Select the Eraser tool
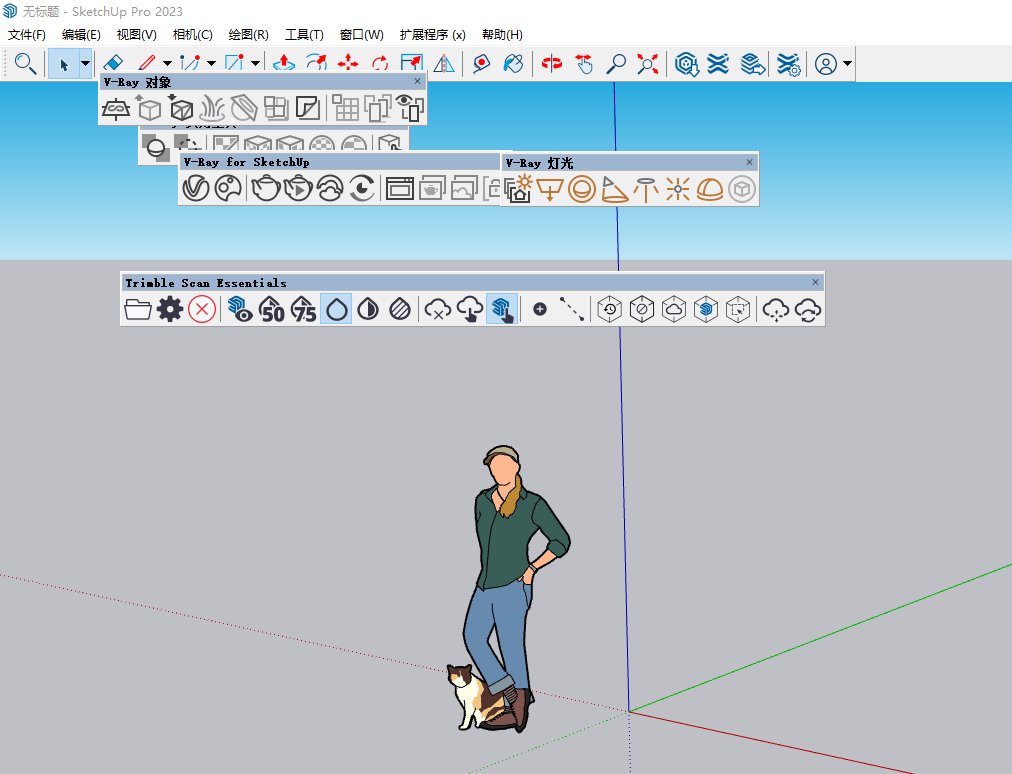Viewport: 1012px width, 774px height. point(113,62)
